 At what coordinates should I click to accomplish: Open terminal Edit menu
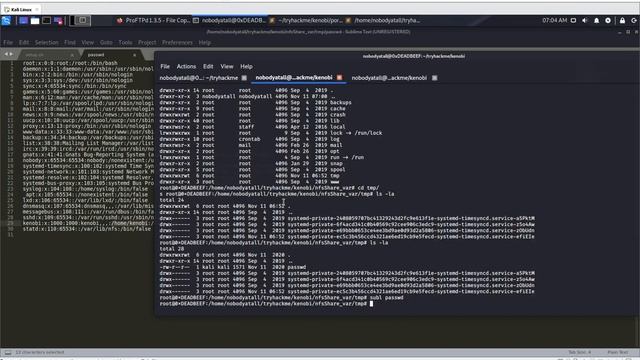(208, 67)
